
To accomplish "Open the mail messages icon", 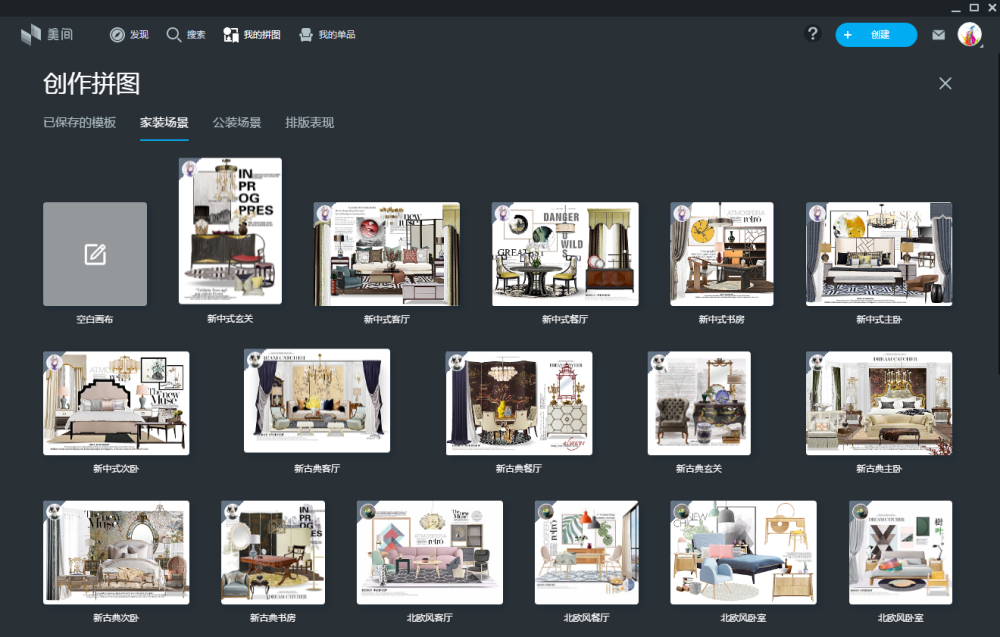I will 938,35.
